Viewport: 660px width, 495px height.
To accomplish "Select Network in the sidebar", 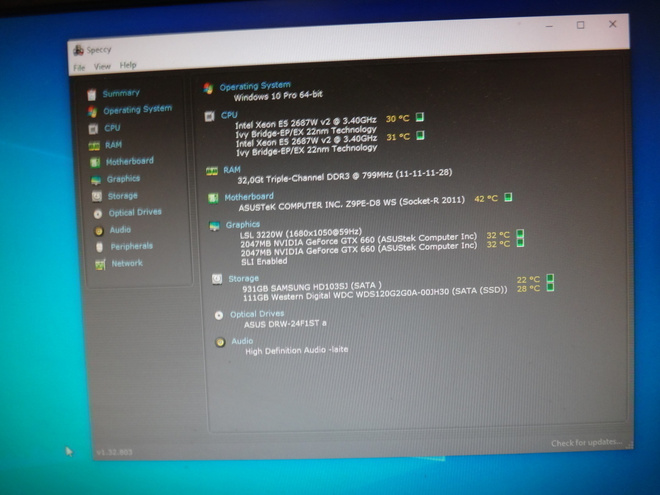I will point(127,263).
